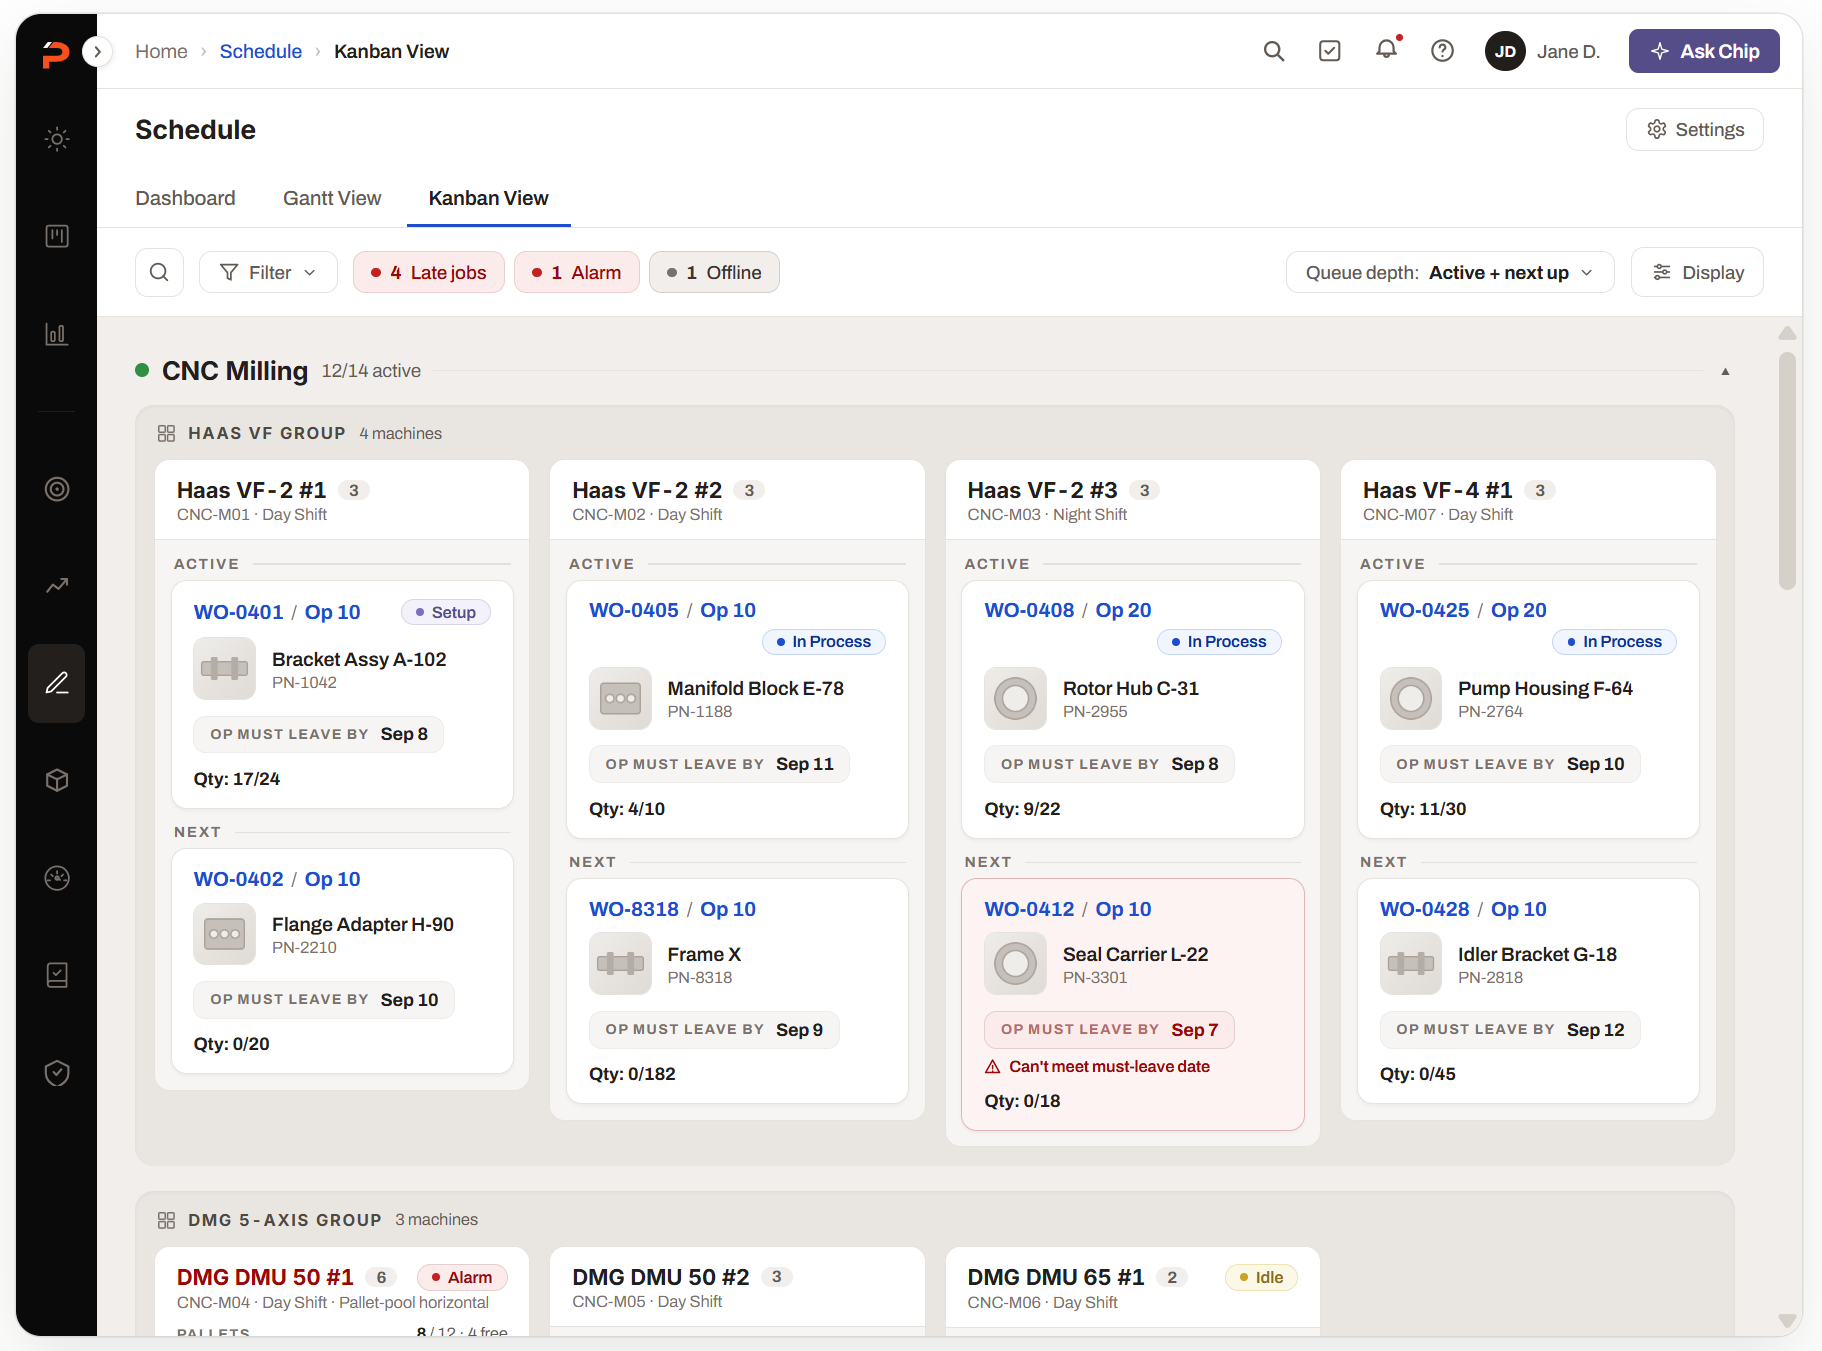Click the JD user avatar

click(1505, 51)
